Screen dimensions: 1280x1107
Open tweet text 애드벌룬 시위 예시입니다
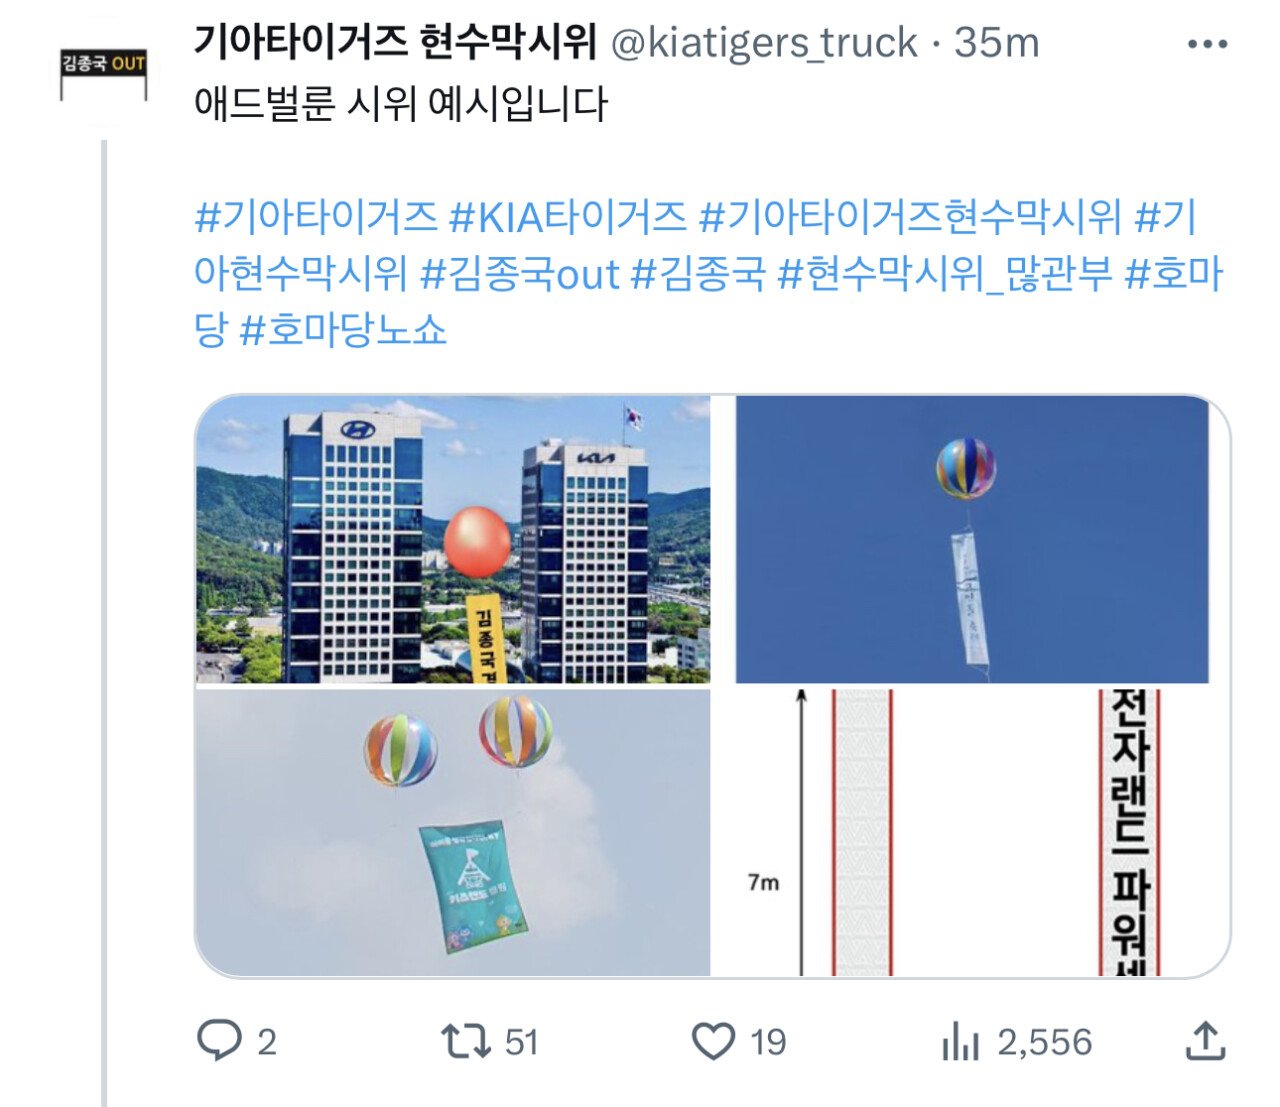[401, 103]
